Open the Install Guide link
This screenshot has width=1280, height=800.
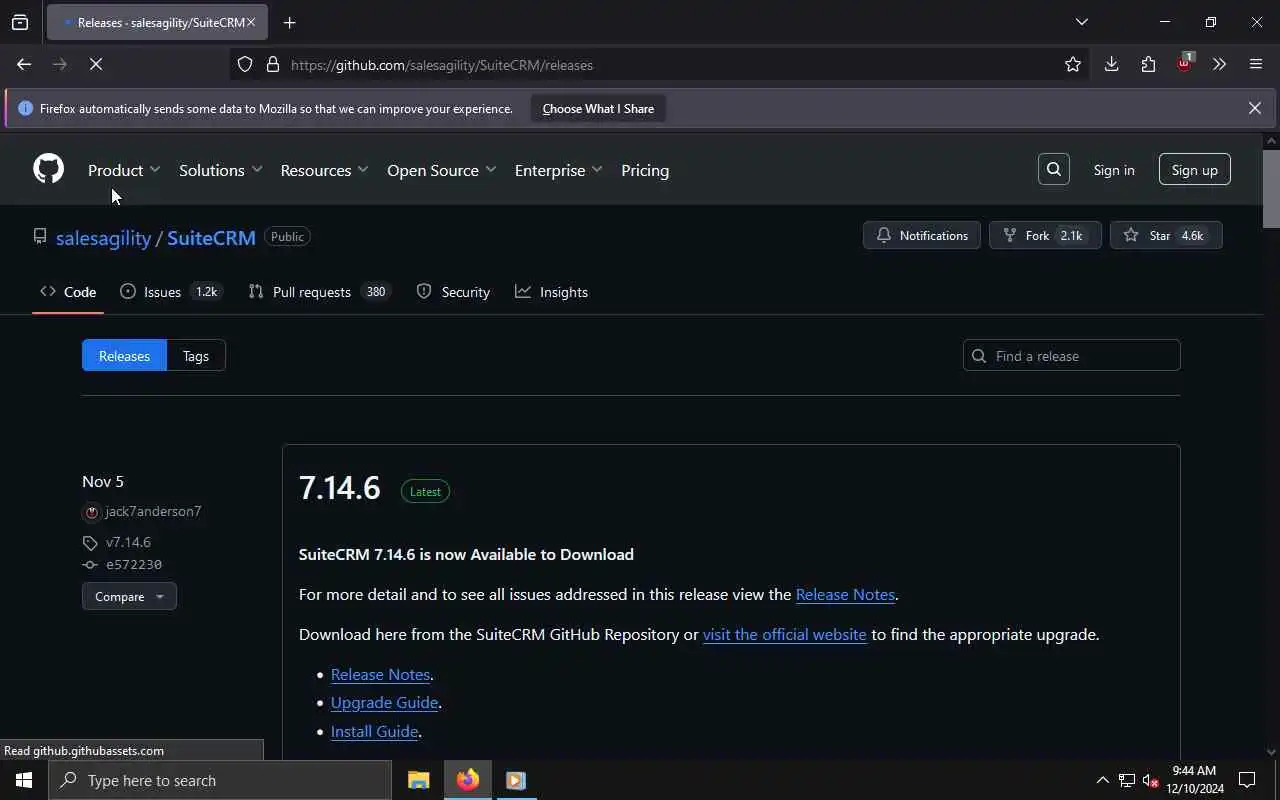374,731
